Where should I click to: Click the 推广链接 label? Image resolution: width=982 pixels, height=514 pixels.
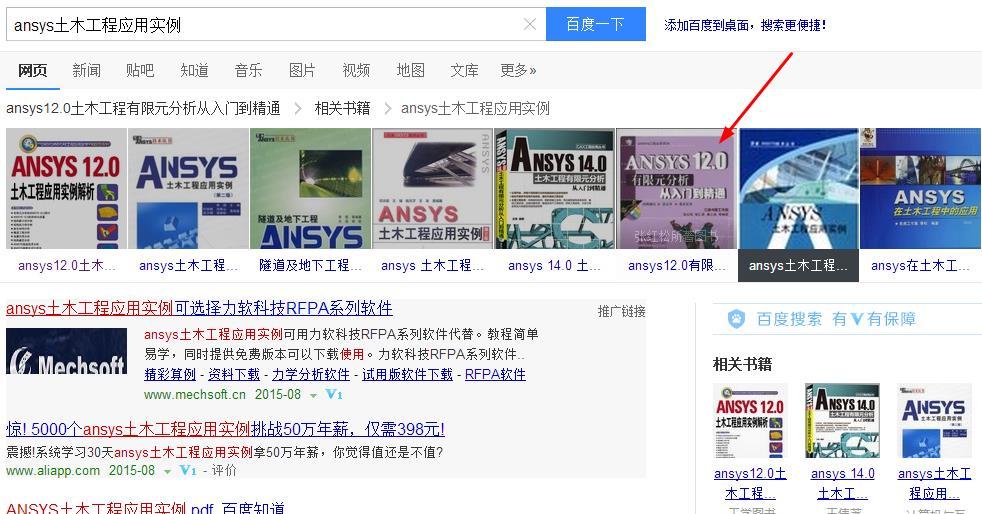tap(621, 311)
